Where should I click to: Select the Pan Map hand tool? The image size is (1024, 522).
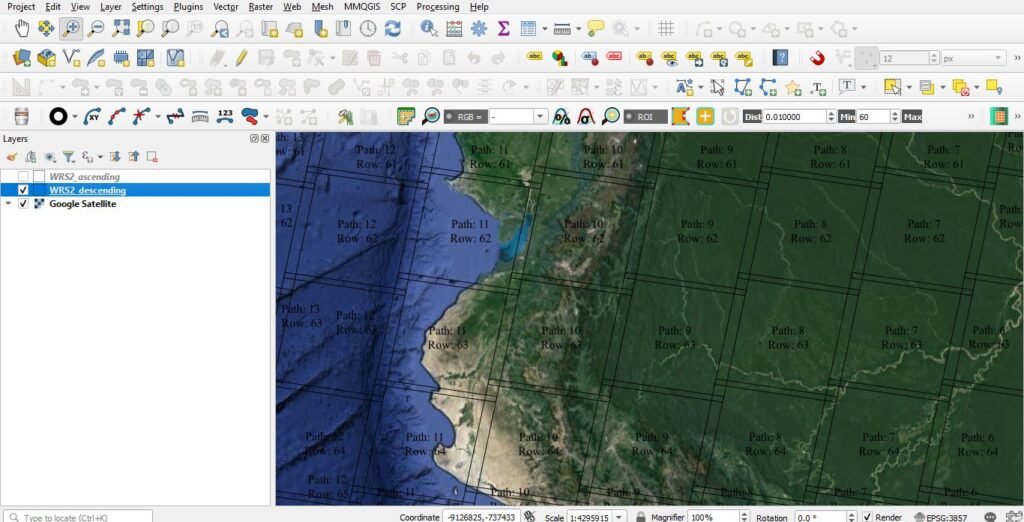coord(20,29)
